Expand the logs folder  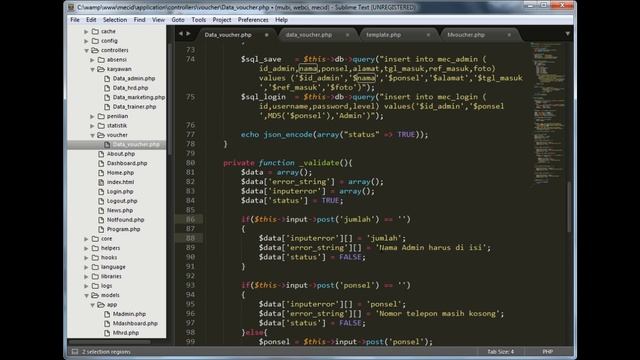click(x=86, y=286)
